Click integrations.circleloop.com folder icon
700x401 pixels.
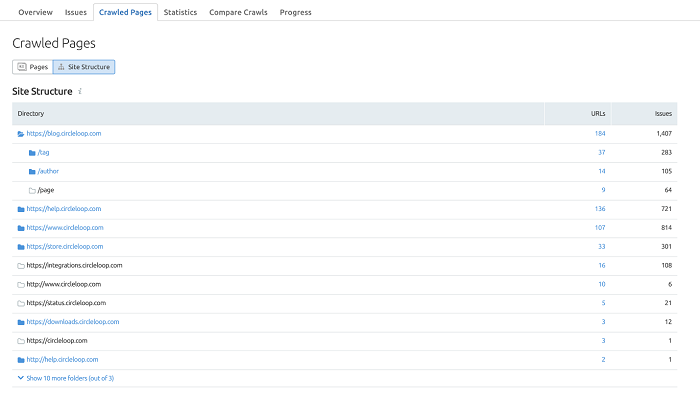21,266
